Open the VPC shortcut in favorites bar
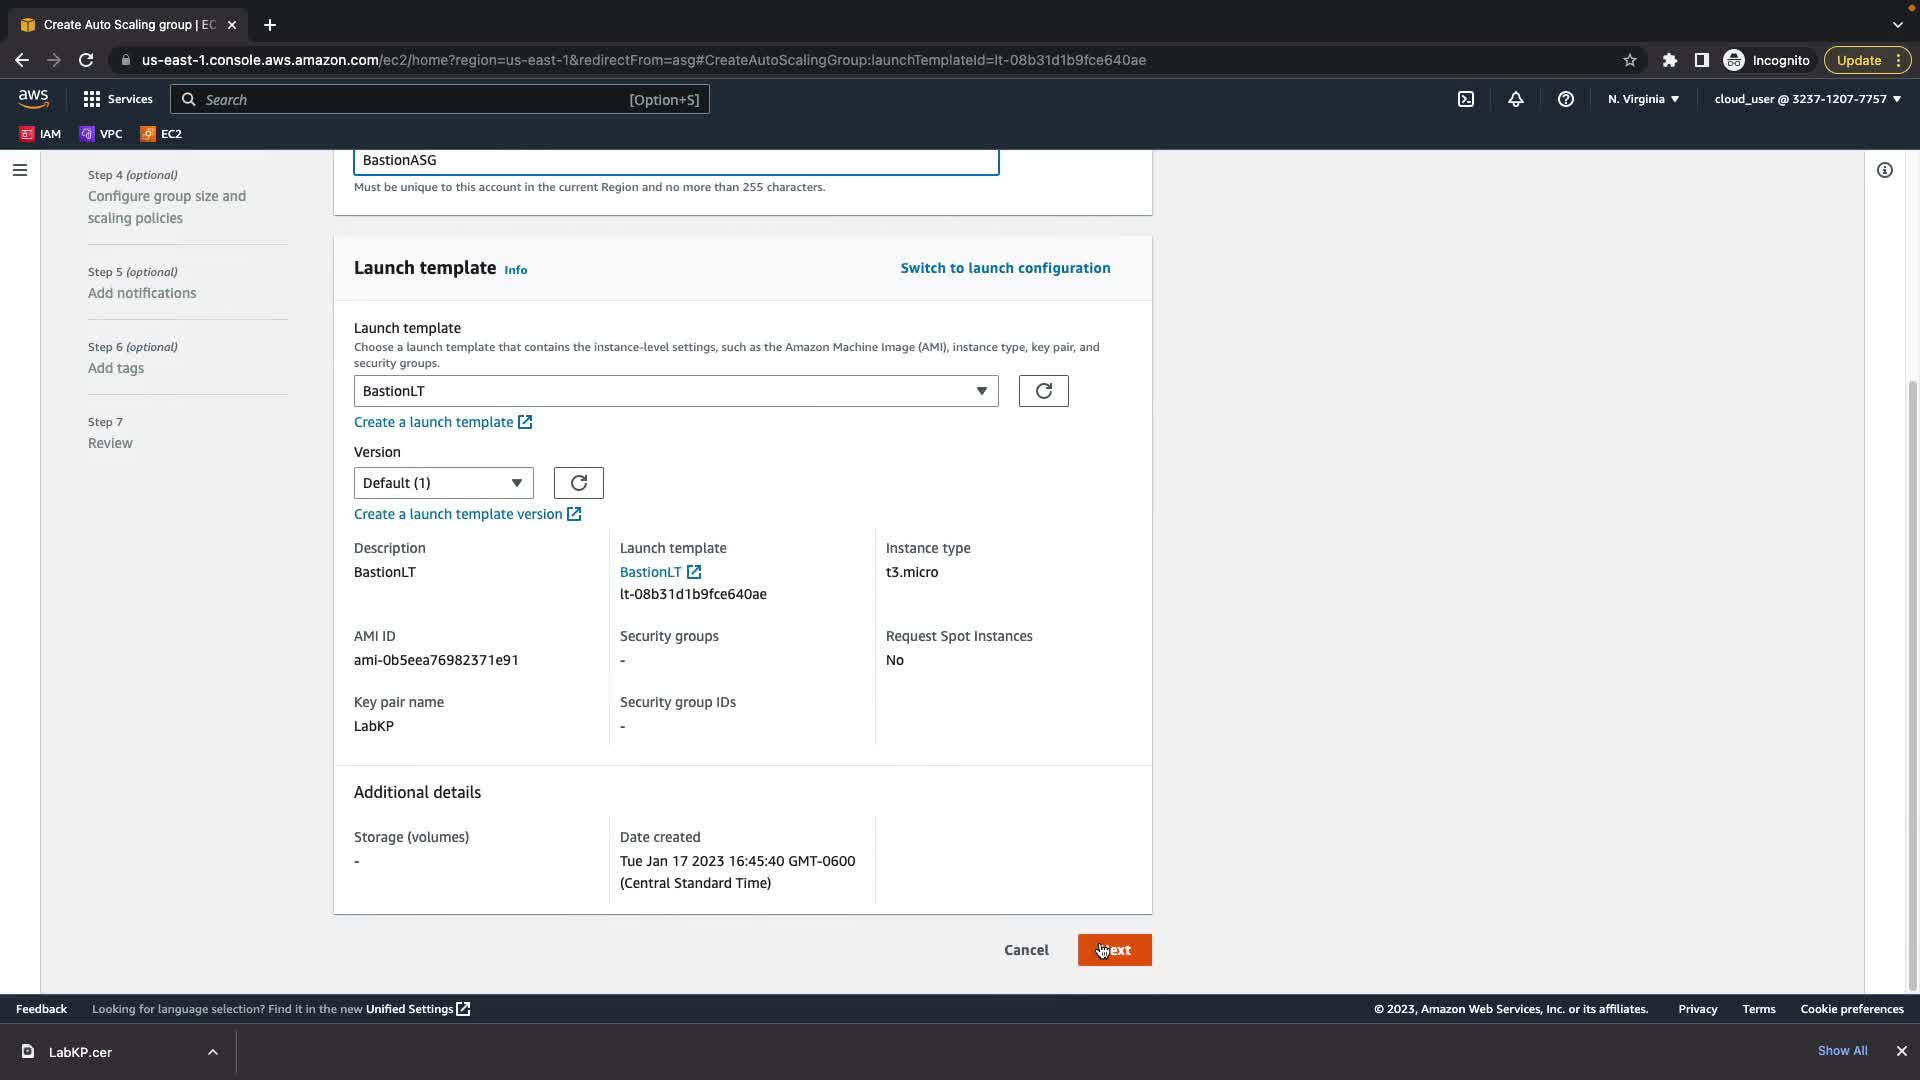The image size is (1920, 1080). (x=101, y=134)
